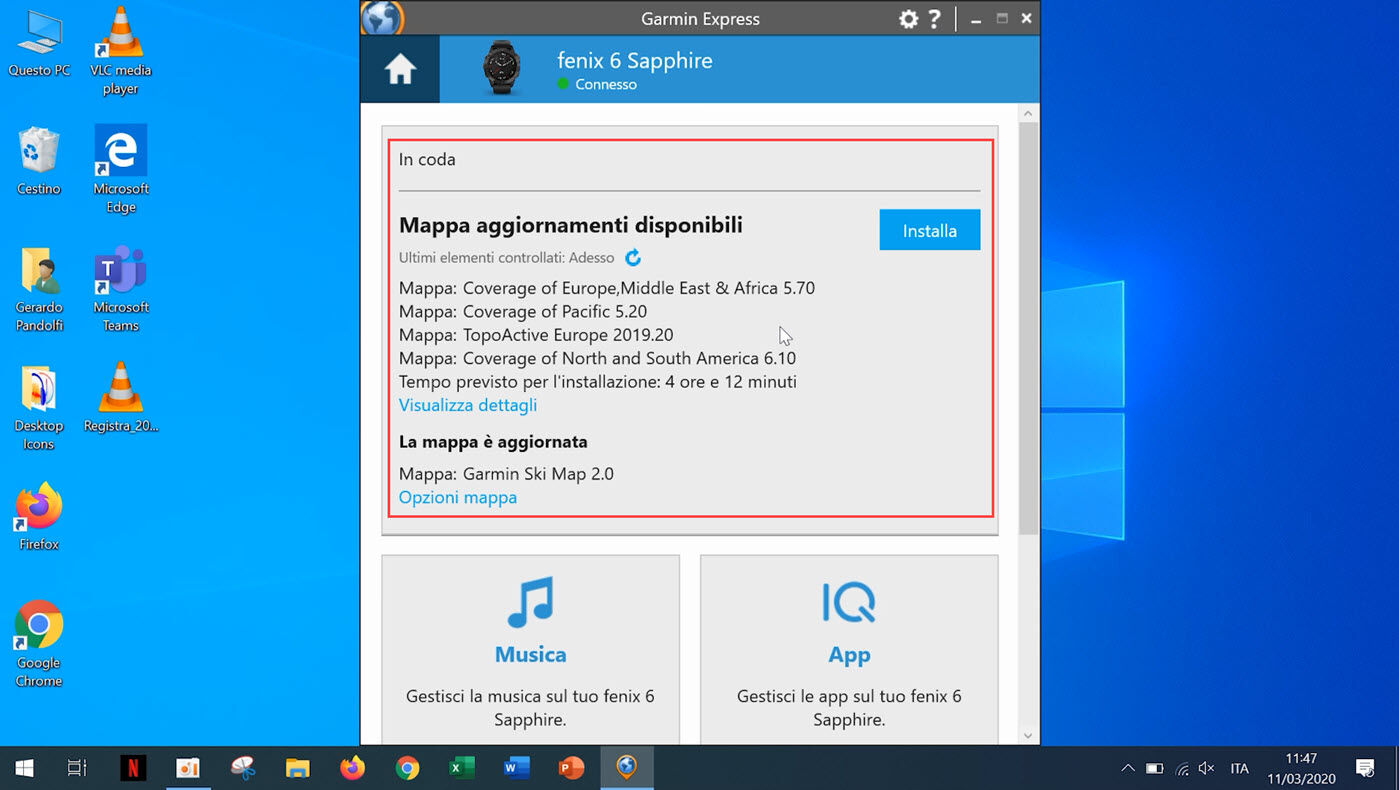Open Garmin Express settings gear
1399x790 pixels.
click(908, 19)
